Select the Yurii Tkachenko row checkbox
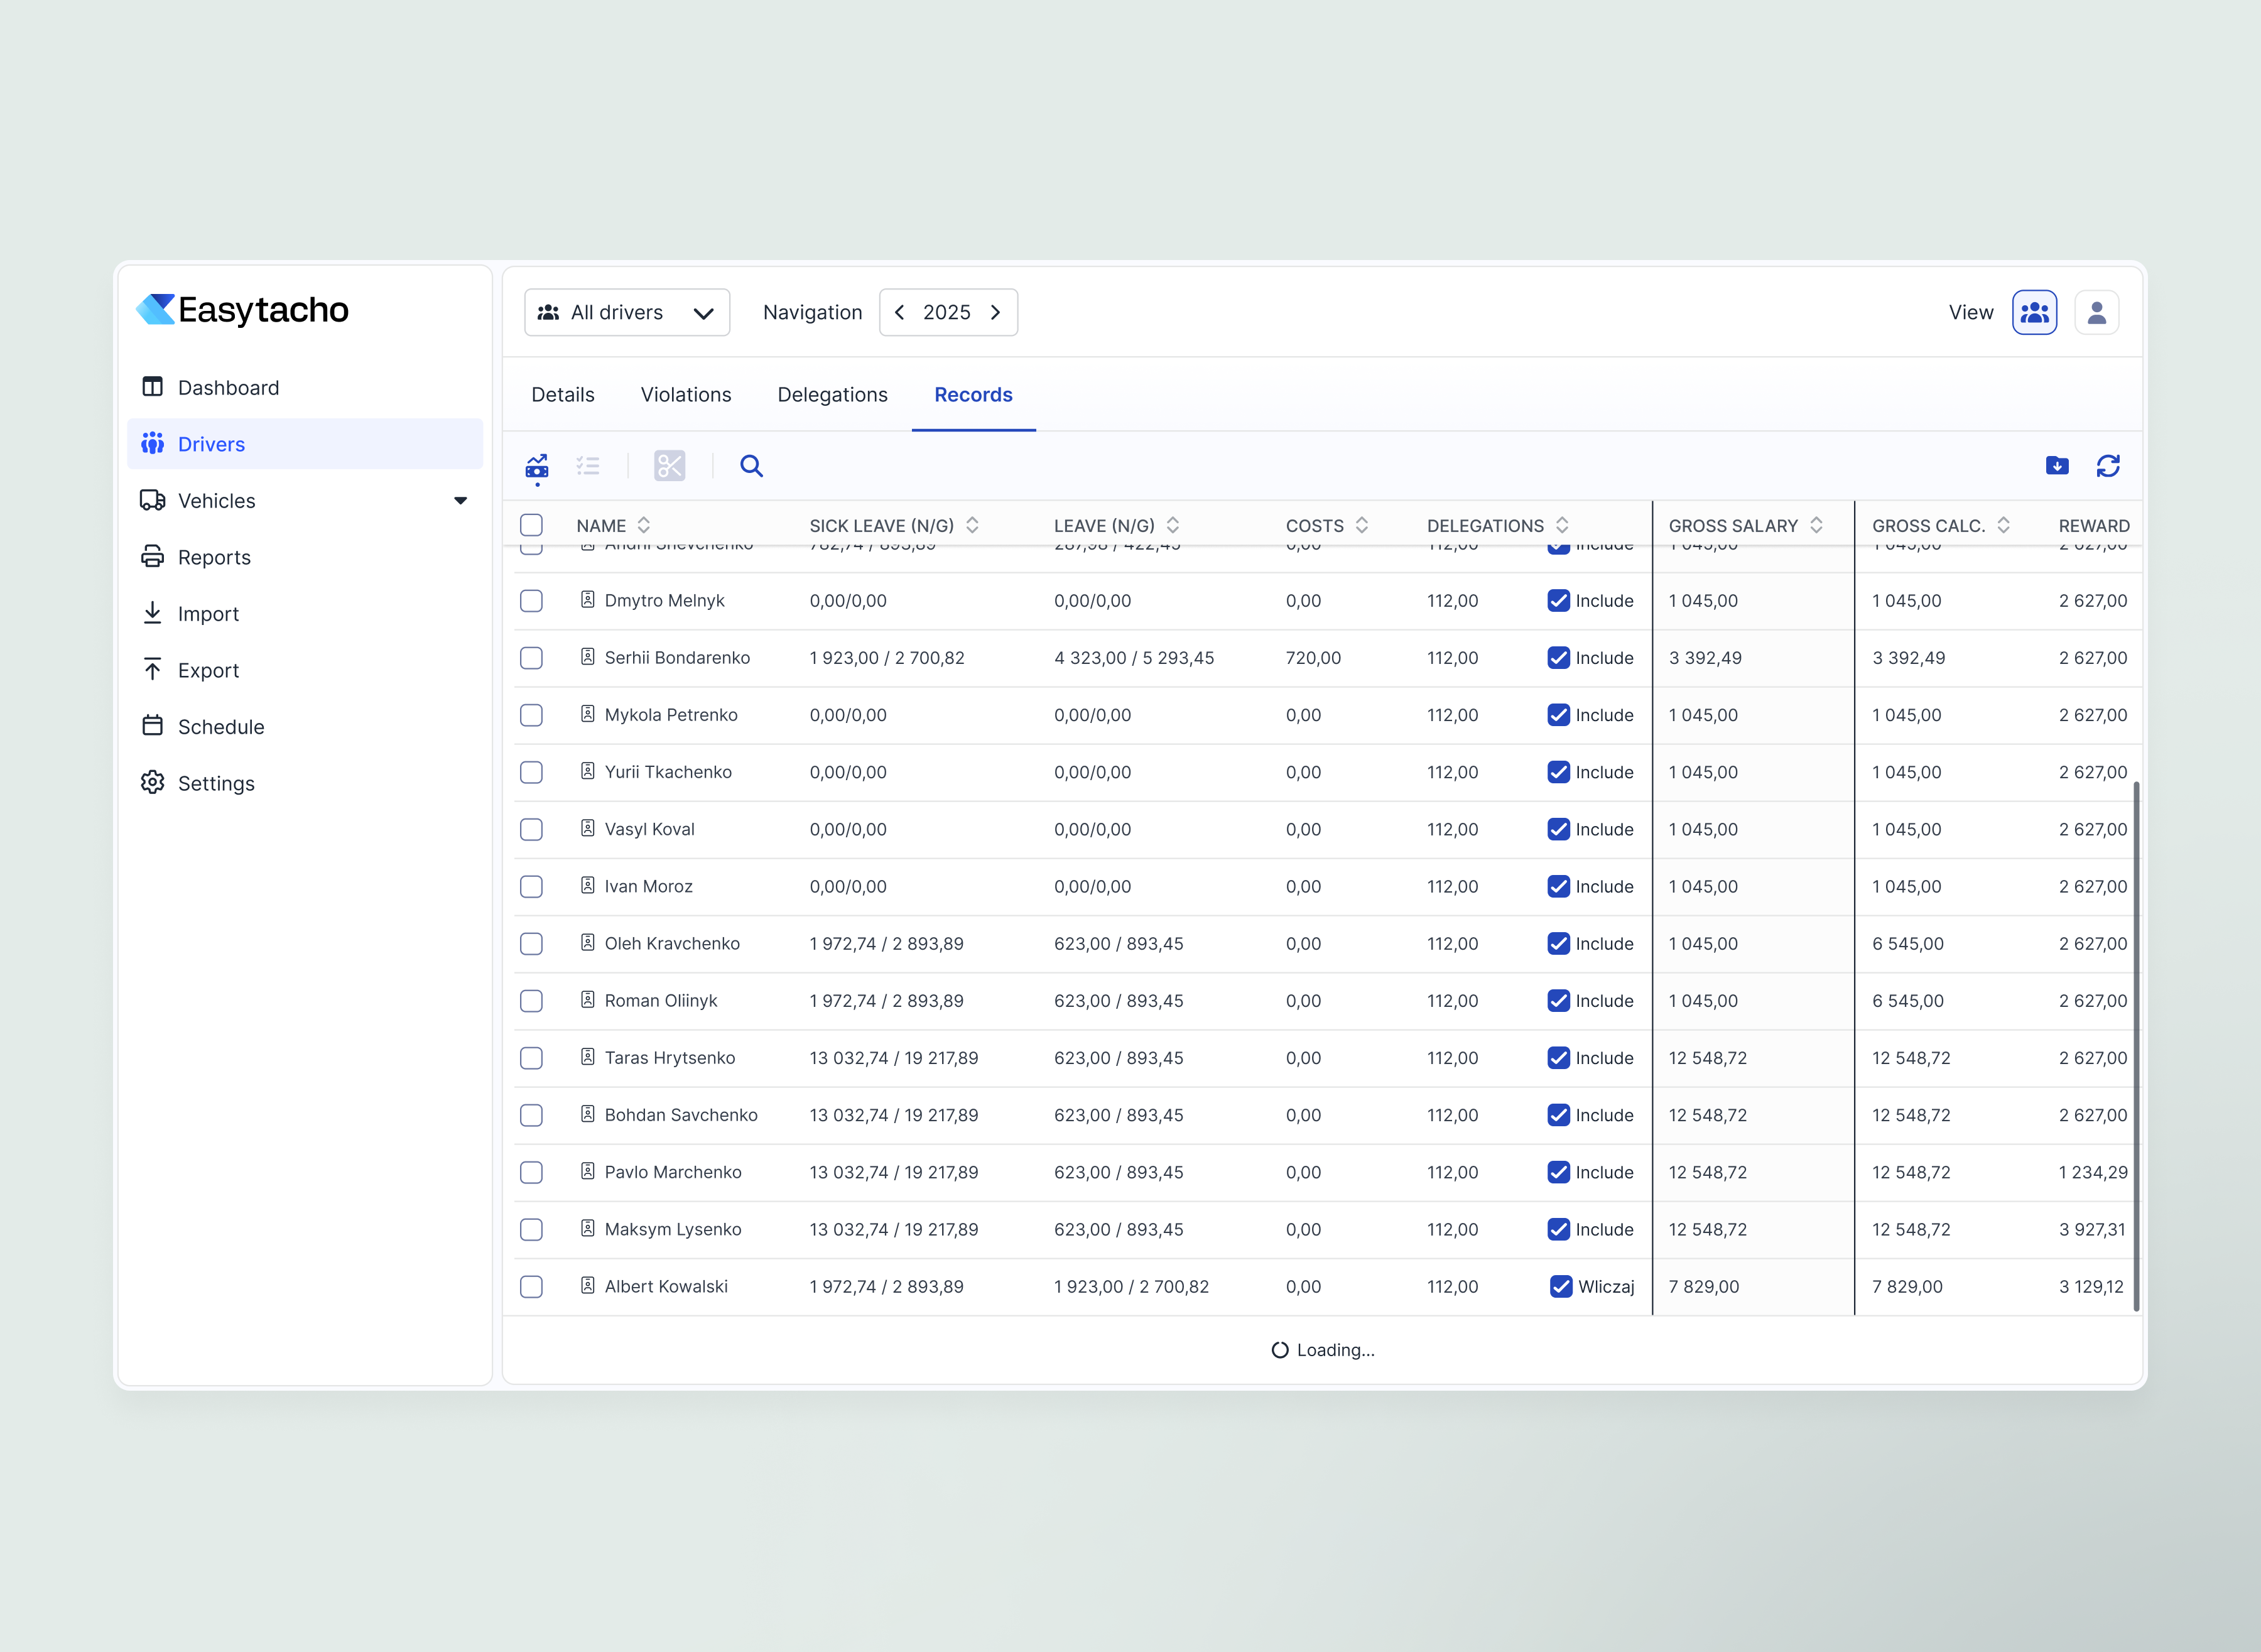The width and height of the screenshot is (2261, 1652). click(x=532, y=772)
